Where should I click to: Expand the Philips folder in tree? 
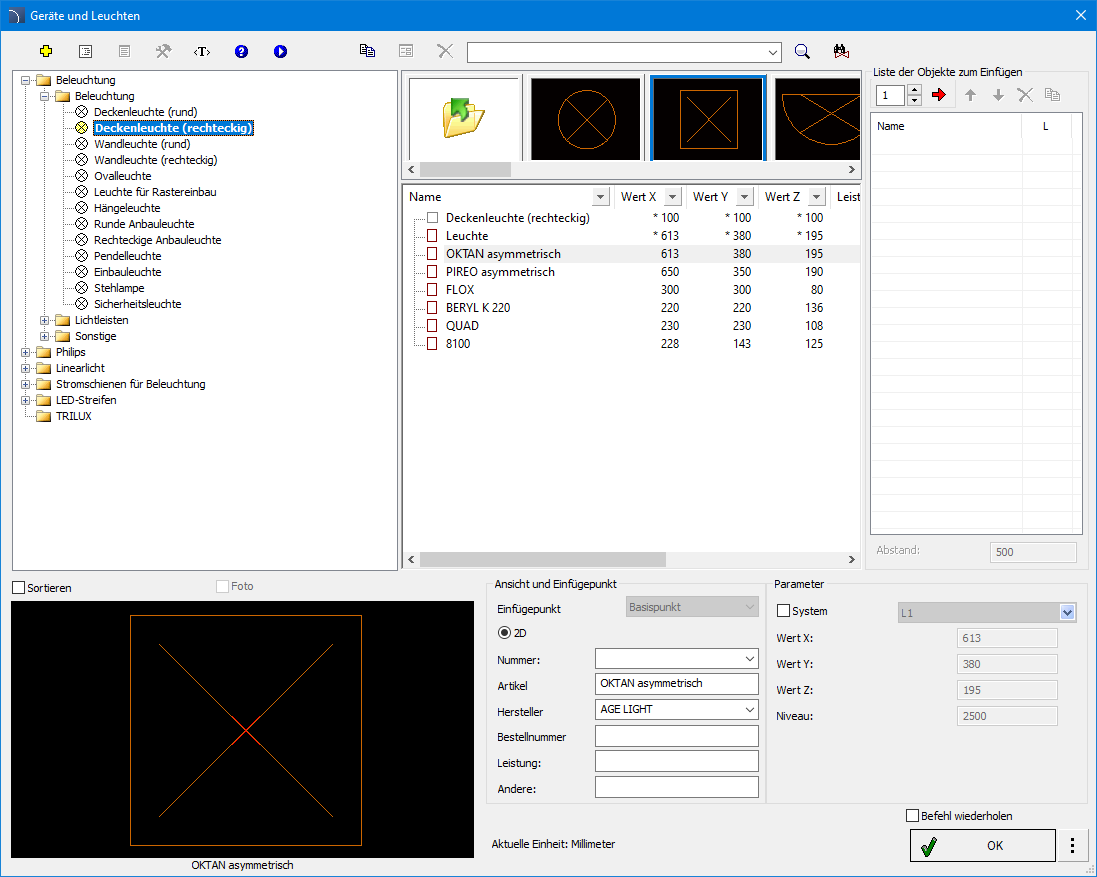click(x=26, y=352)
